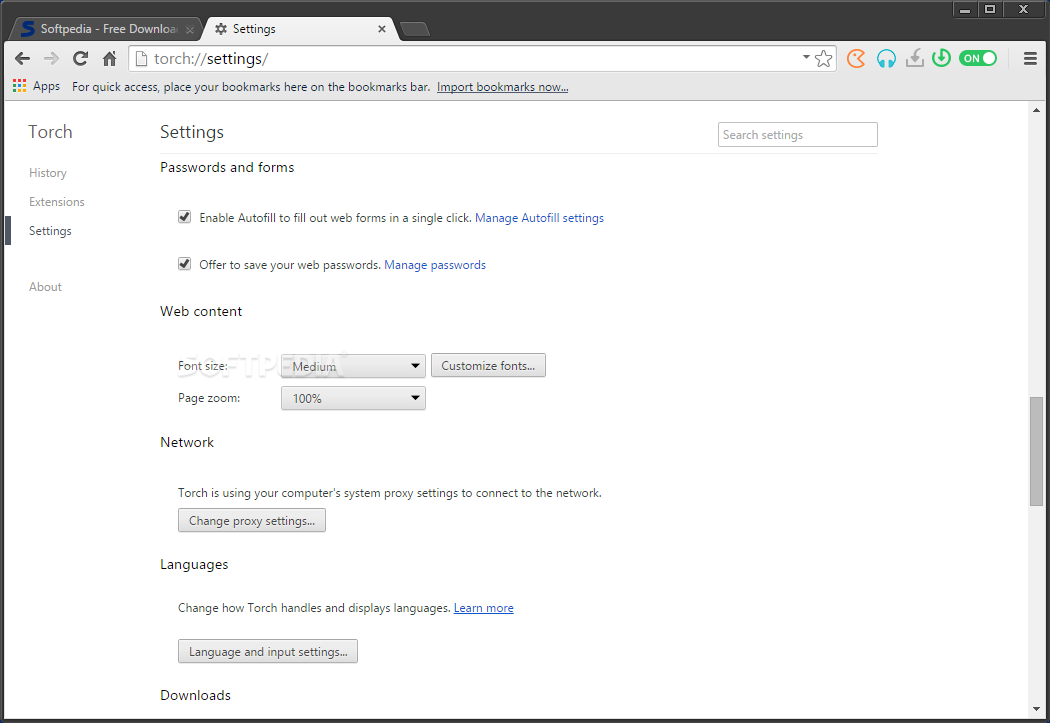
Task: Click Import bookmarks now link
Action: 502,87
